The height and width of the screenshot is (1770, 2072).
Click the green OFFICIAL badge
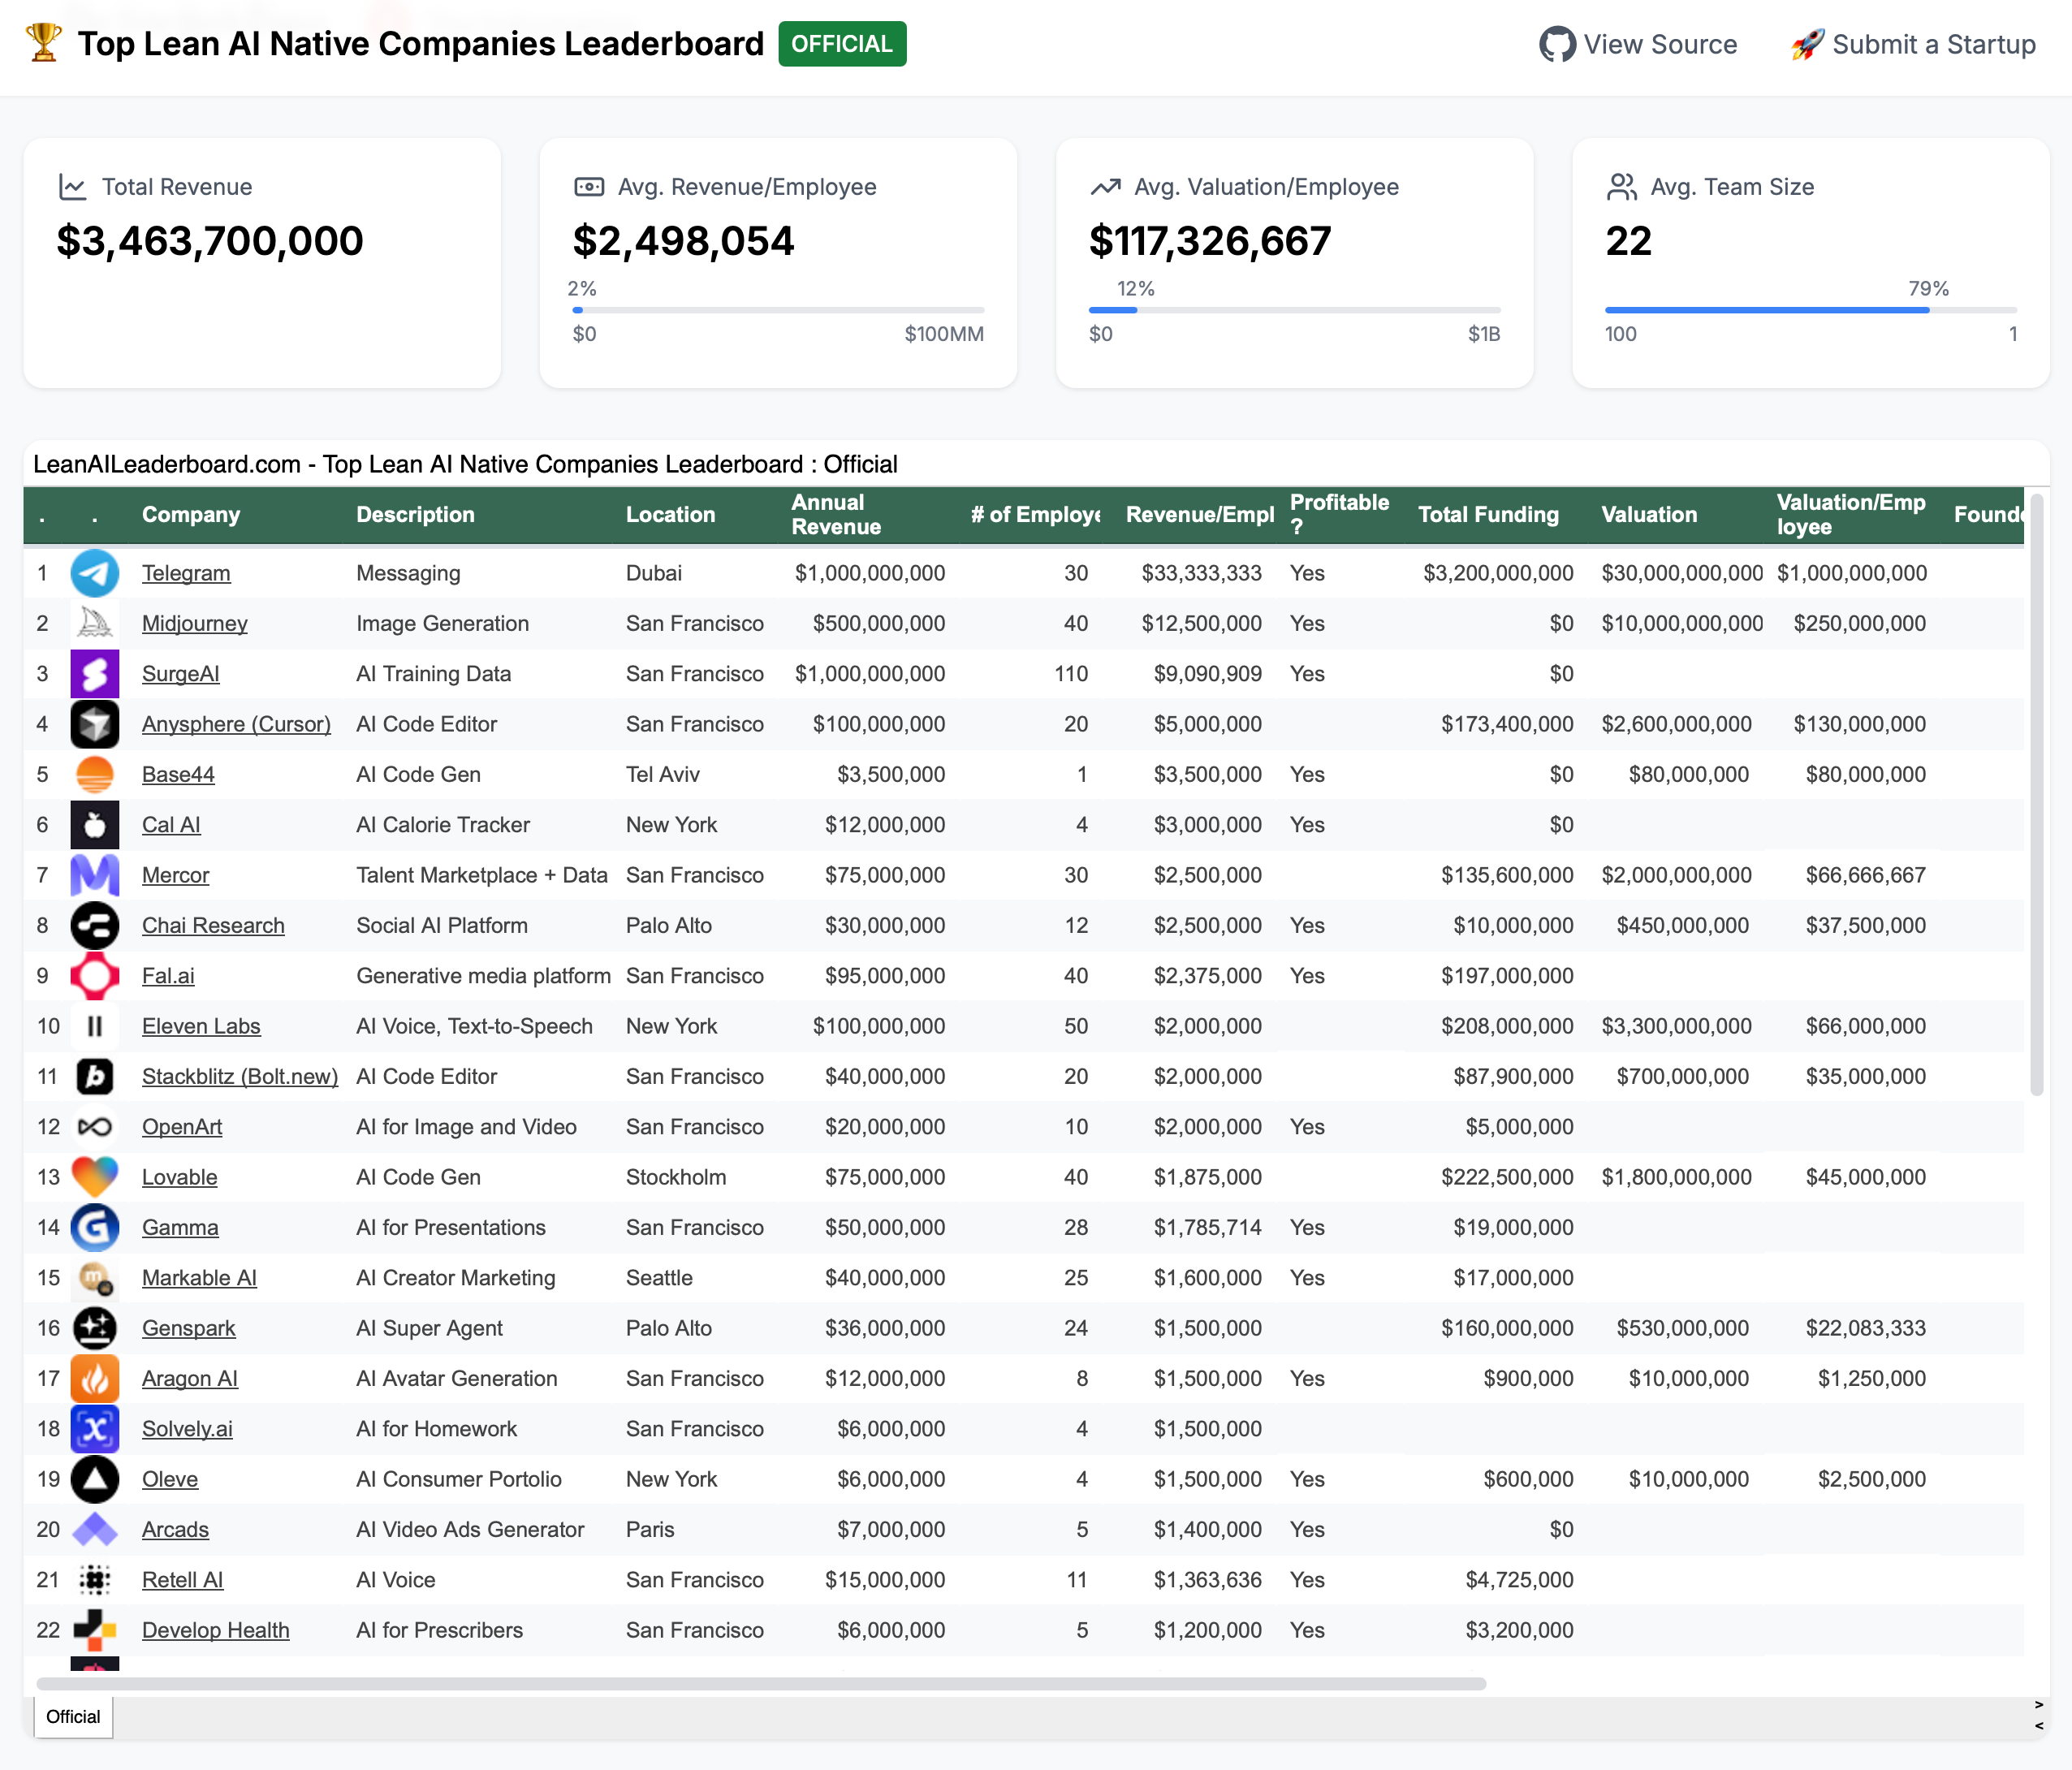point(842,44)
